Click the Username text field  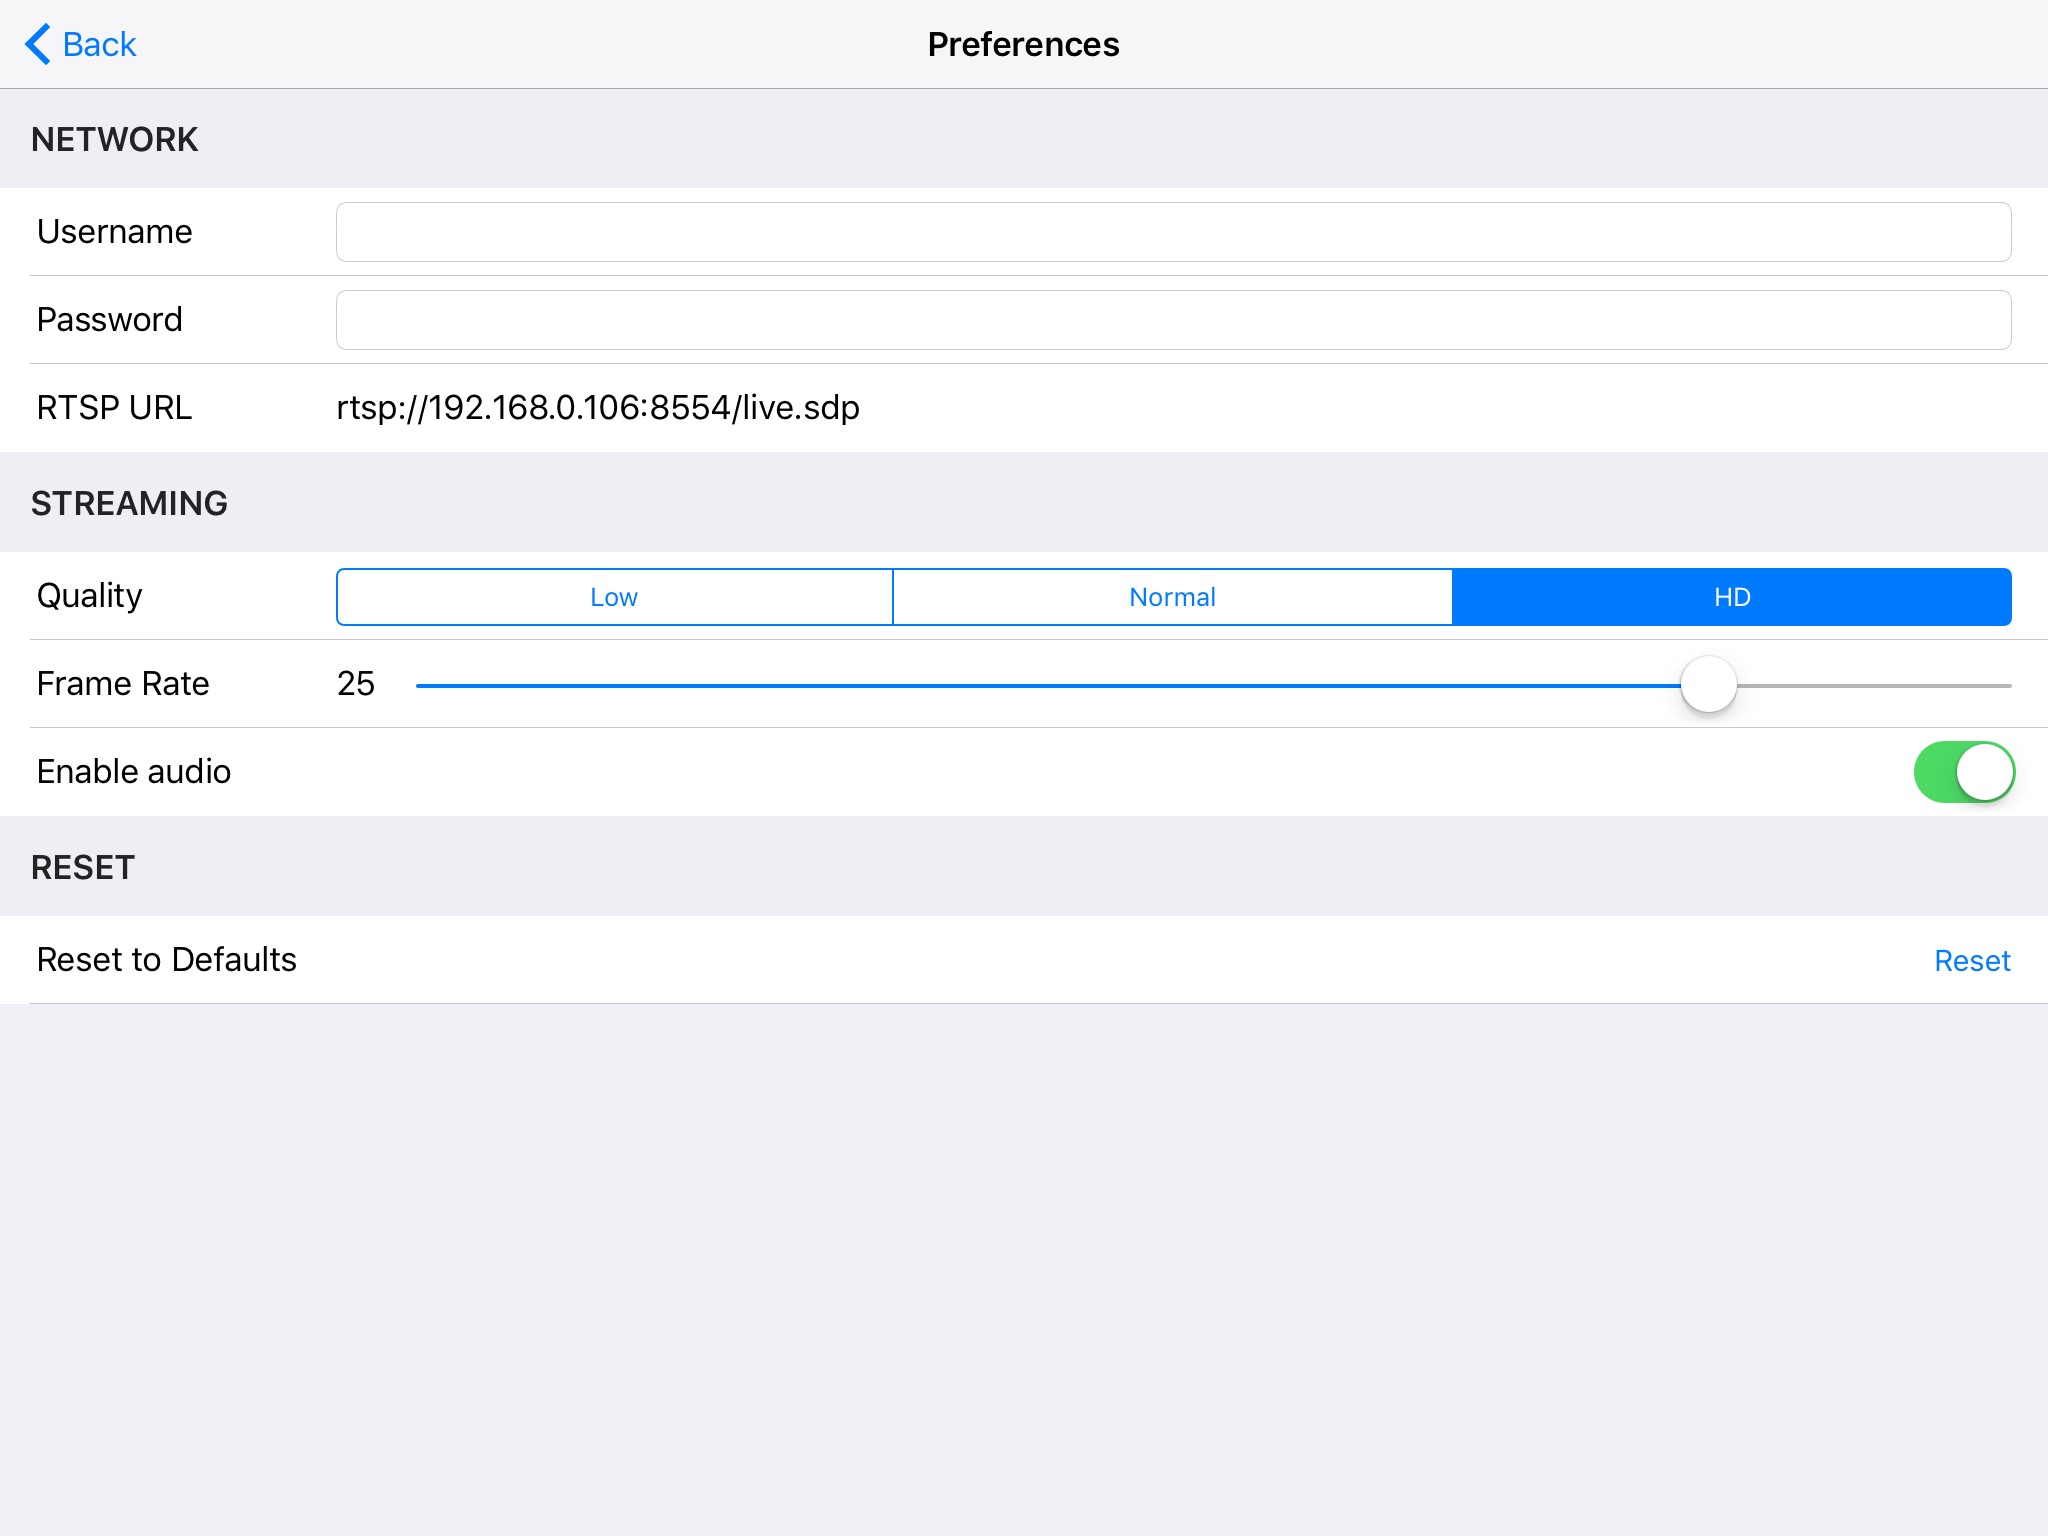(1173, 232)
